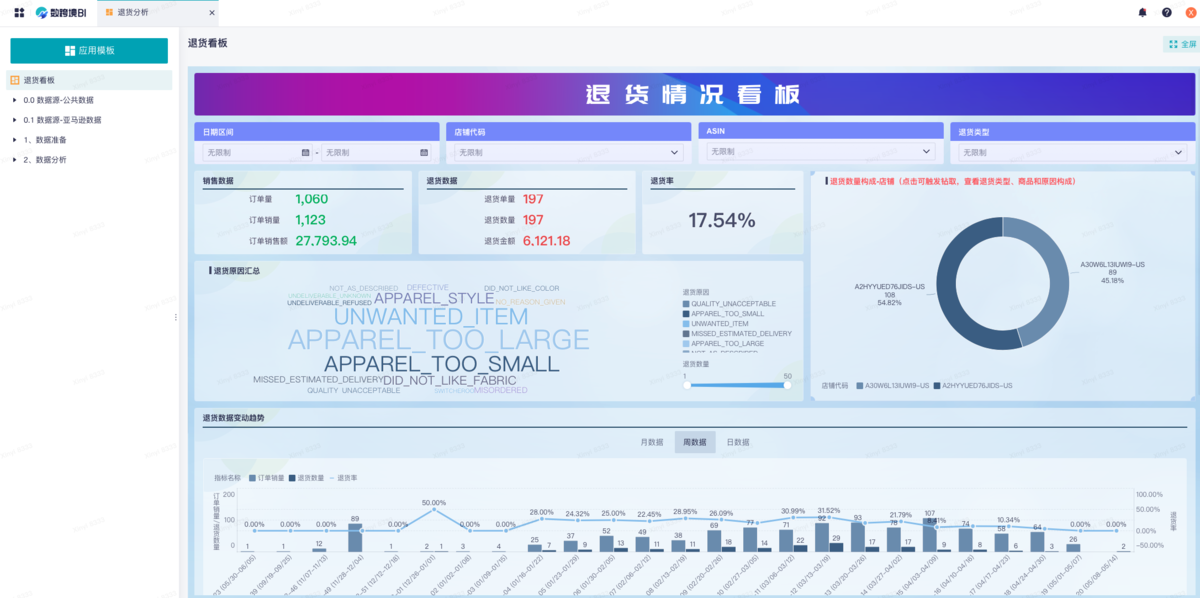Click the 退货数量 slider track middle

coord(737,385)
